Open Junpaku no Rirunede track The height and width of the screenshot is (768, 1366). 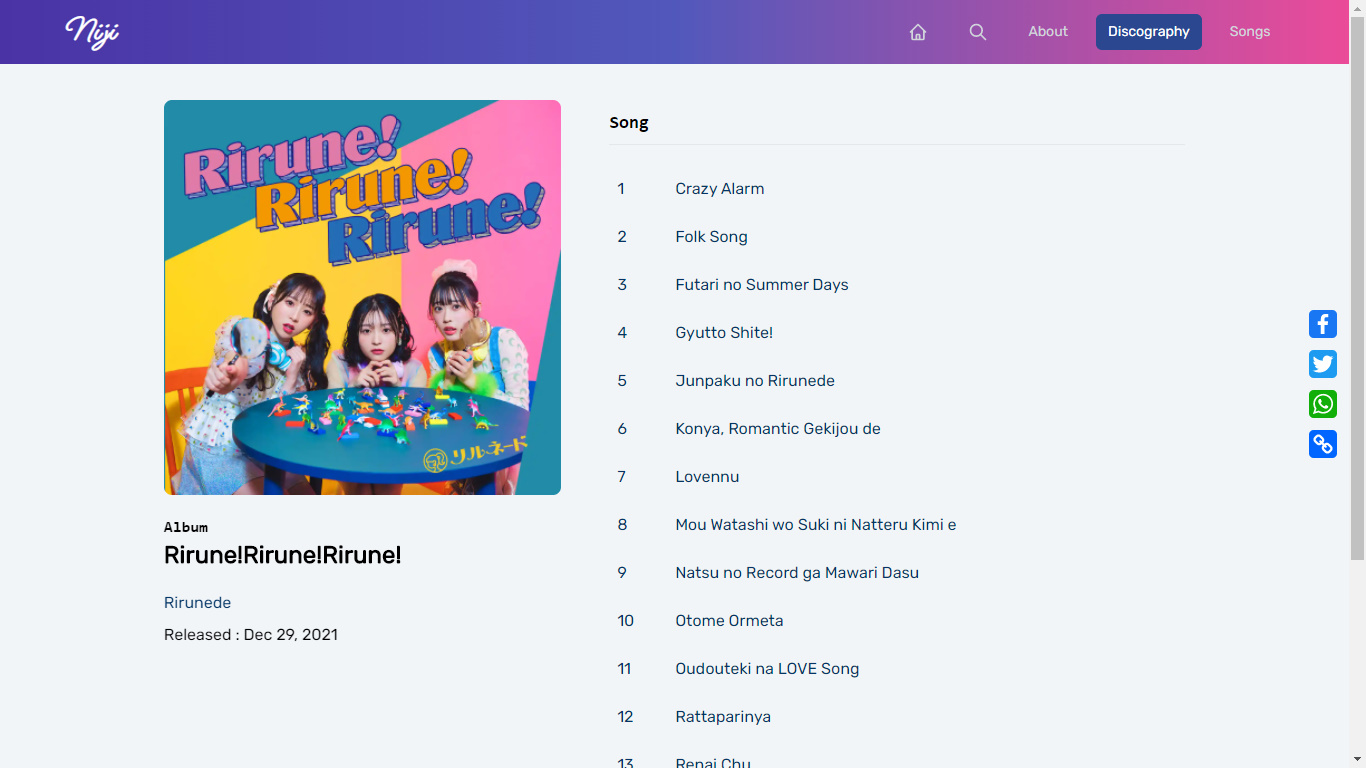(x=754, y=381)
